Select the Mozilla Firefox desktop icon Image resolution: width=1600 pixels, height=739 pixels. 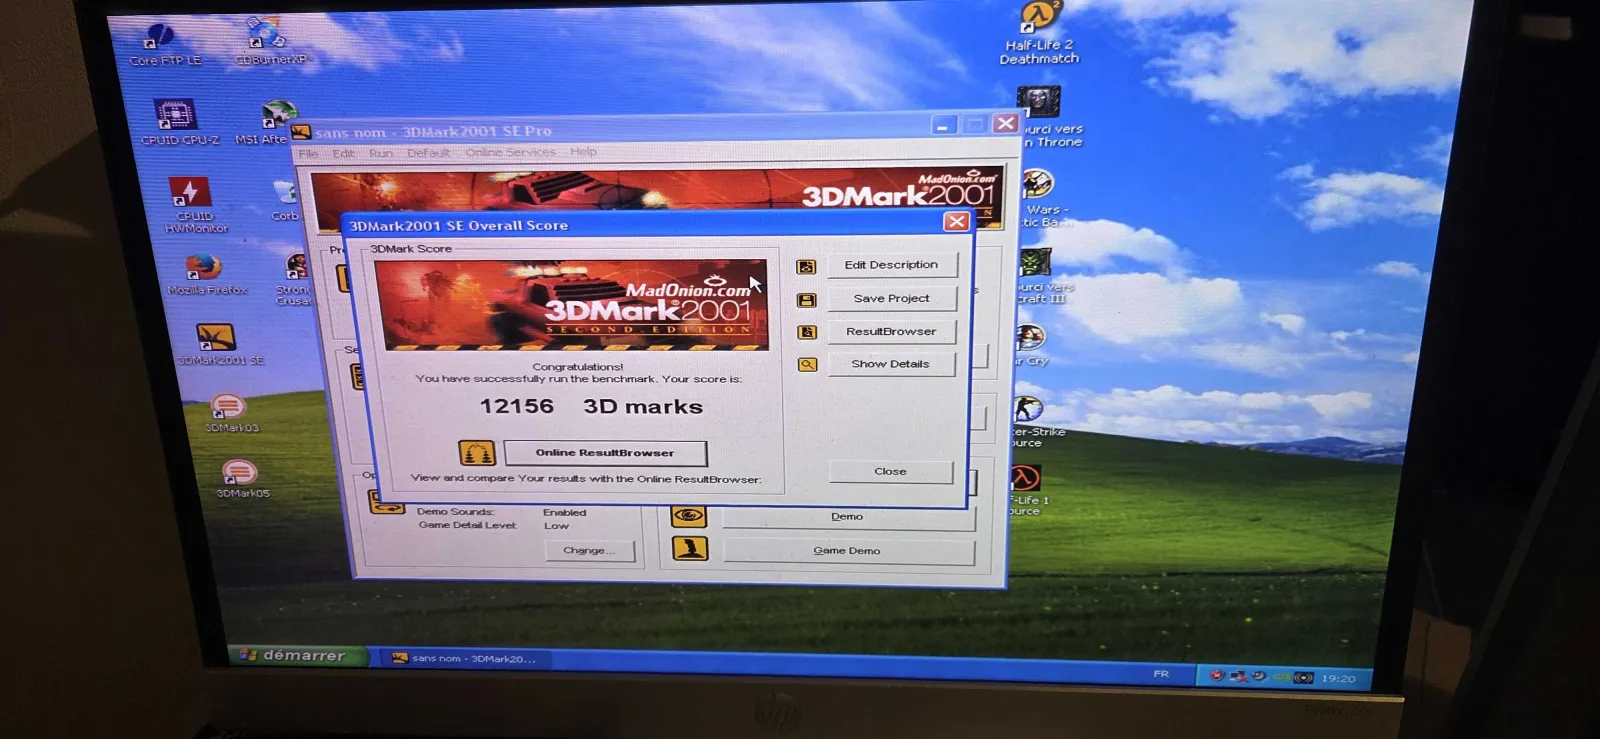[x=203, y=267]
